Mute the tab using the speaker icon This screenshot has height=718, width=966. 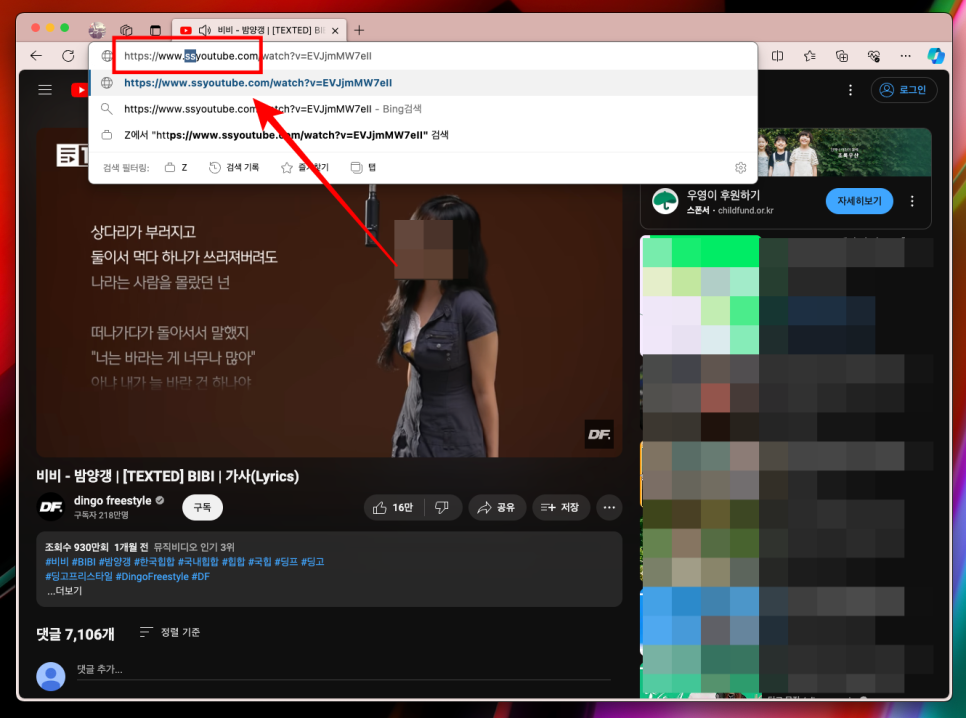pyautogui.click(x=205, y=30)
